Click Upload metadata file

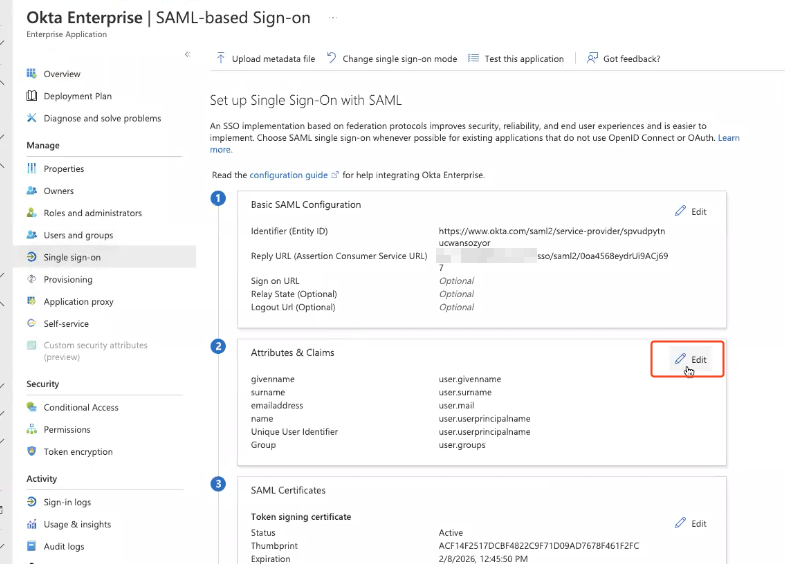click(265, 59)
